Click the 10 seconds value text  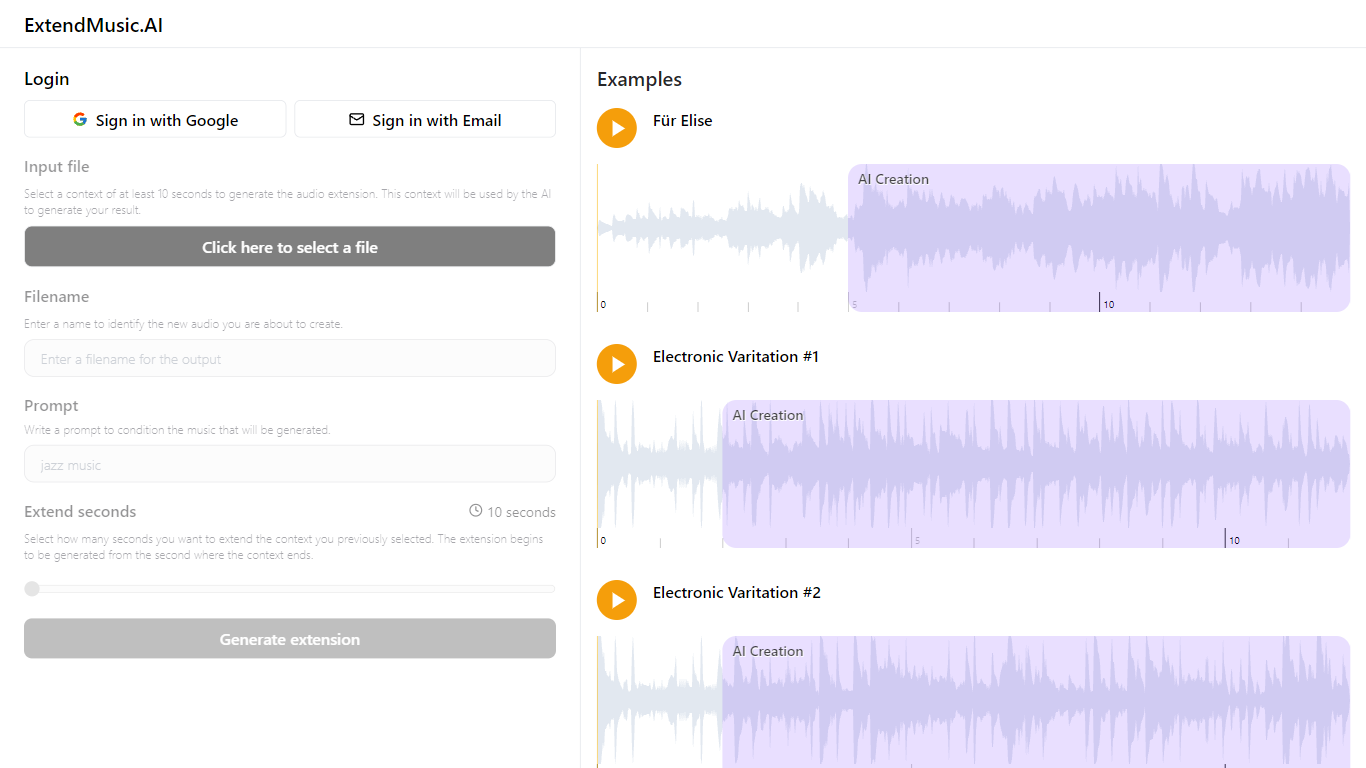521,512
